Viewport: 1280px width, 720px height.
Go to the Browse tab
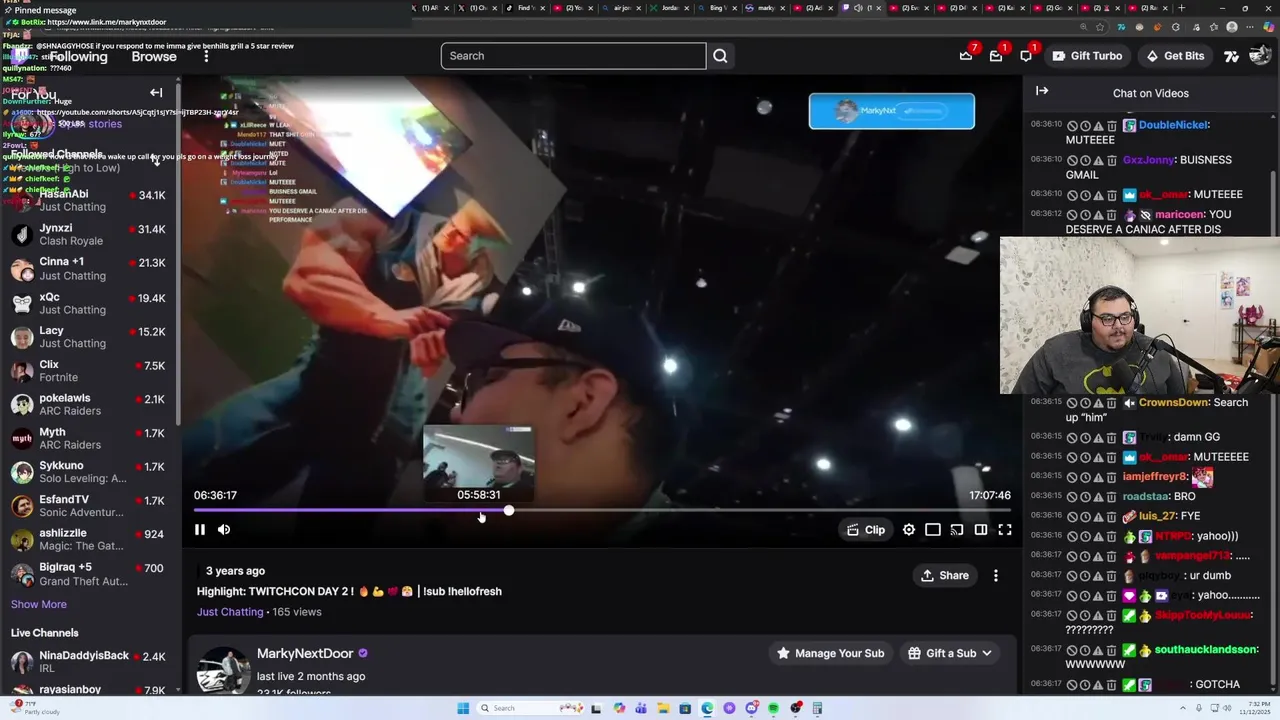click(x=154, y=57)
